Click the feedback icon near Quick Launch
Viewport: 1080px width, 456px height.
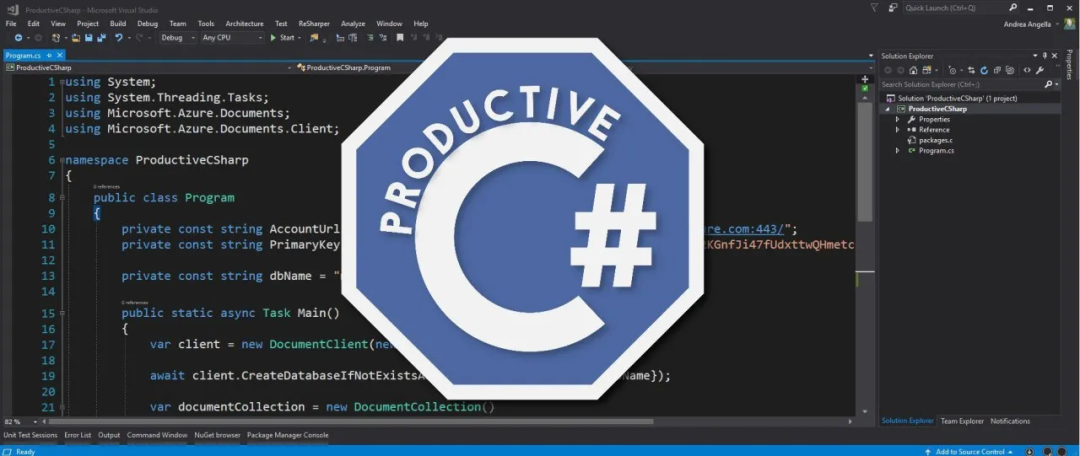point(893,8)
